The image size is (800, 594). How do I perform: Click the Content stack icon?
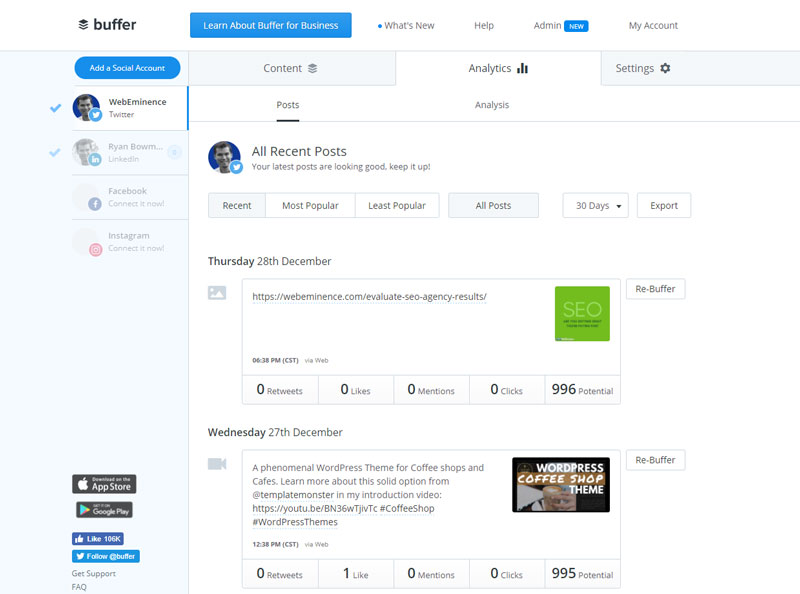point(312,68)
